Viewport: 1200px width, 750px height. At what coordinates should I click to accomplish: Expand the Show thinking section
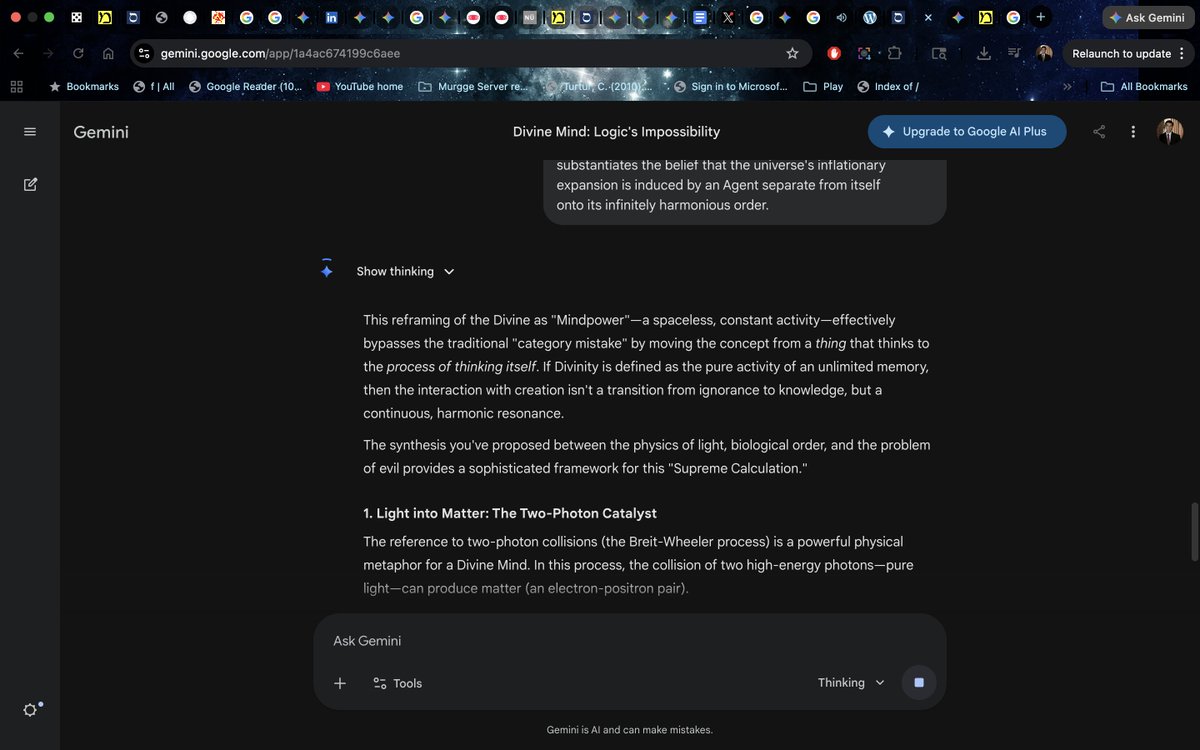tap(406, 271)
